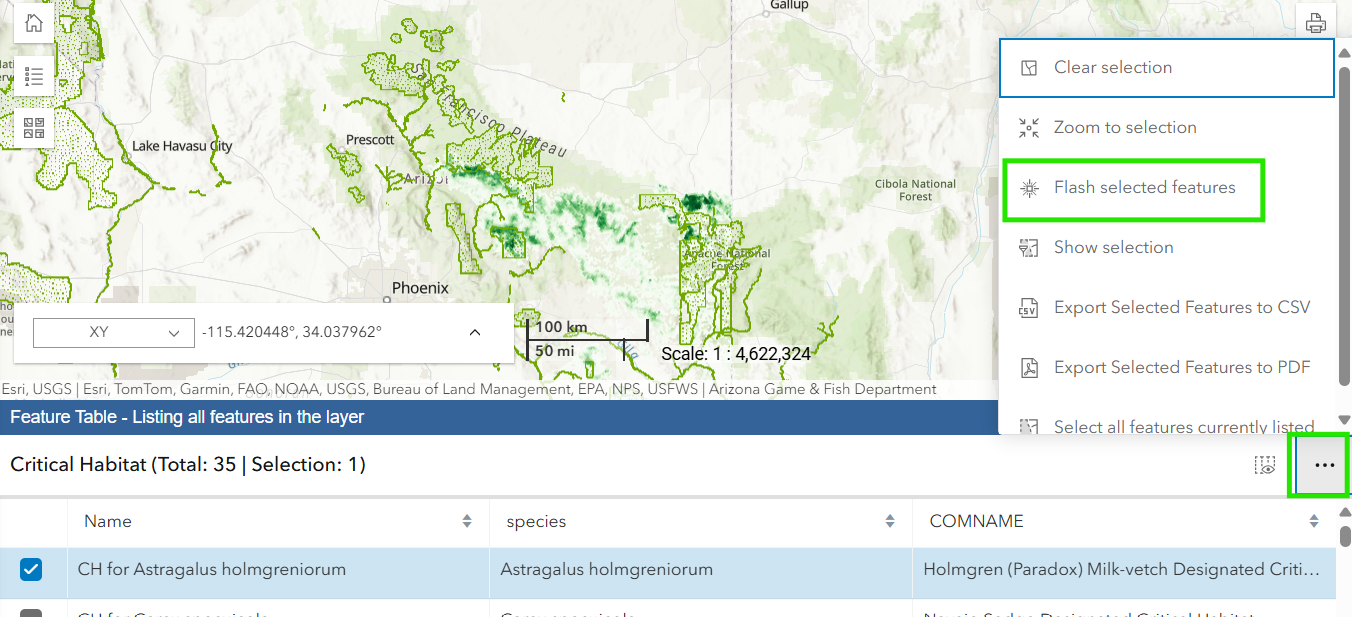Click the Clear selection icon
The image size is (1352, 617).
tap(1029, 68)
